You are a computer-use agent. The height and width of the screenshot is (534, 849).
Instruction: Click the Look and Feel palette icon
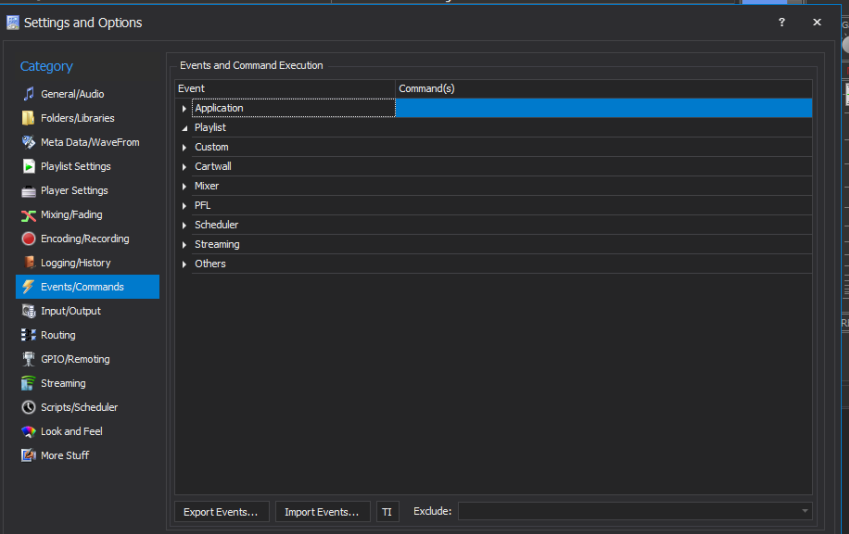(28, 432)
